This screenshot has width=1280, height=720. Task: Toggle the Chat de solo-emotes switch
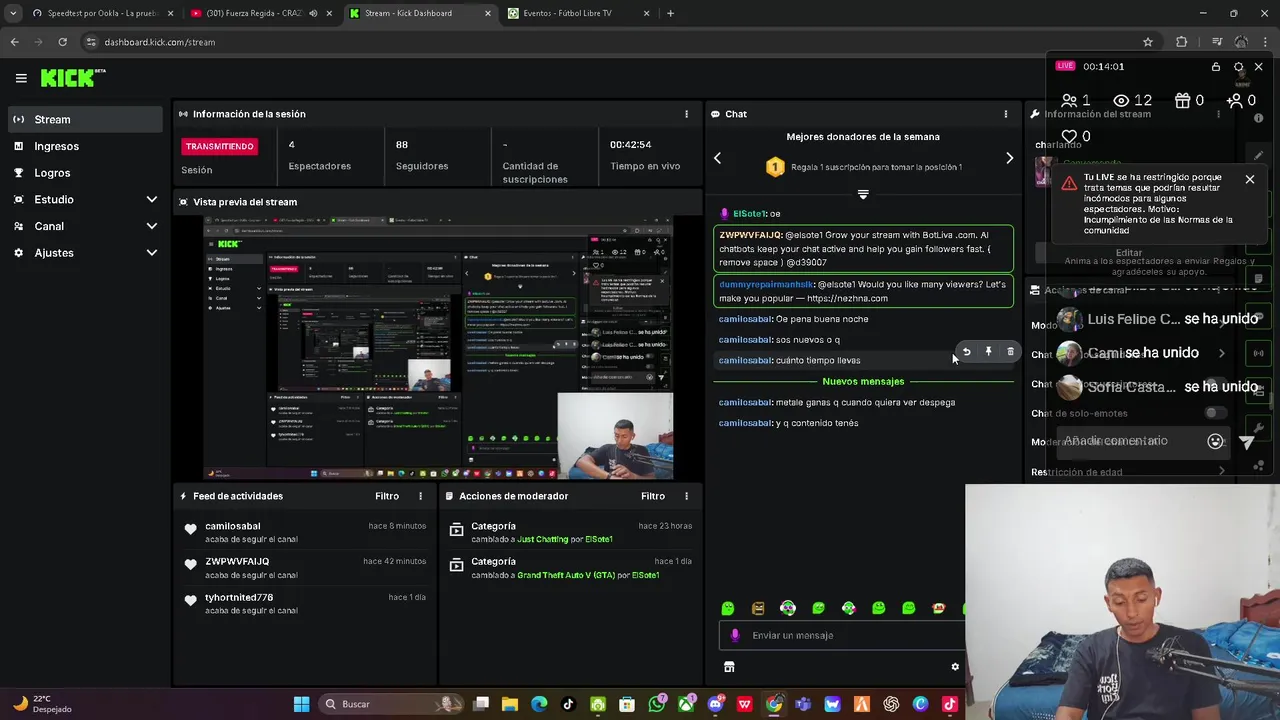1214,413
